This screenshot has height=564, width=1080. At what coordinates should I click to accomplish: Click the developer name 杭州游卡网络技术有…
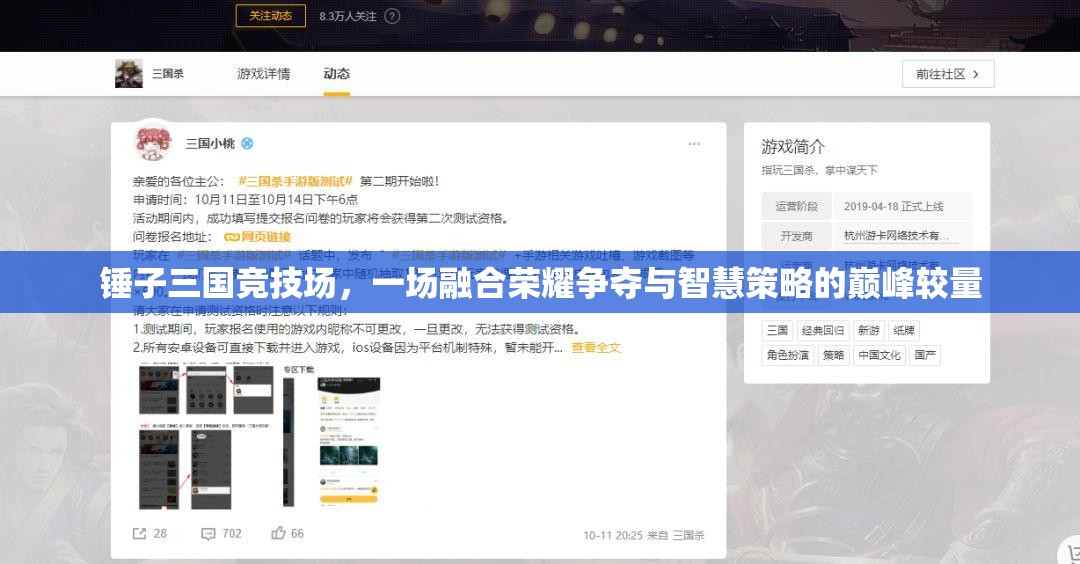(897, 236)
